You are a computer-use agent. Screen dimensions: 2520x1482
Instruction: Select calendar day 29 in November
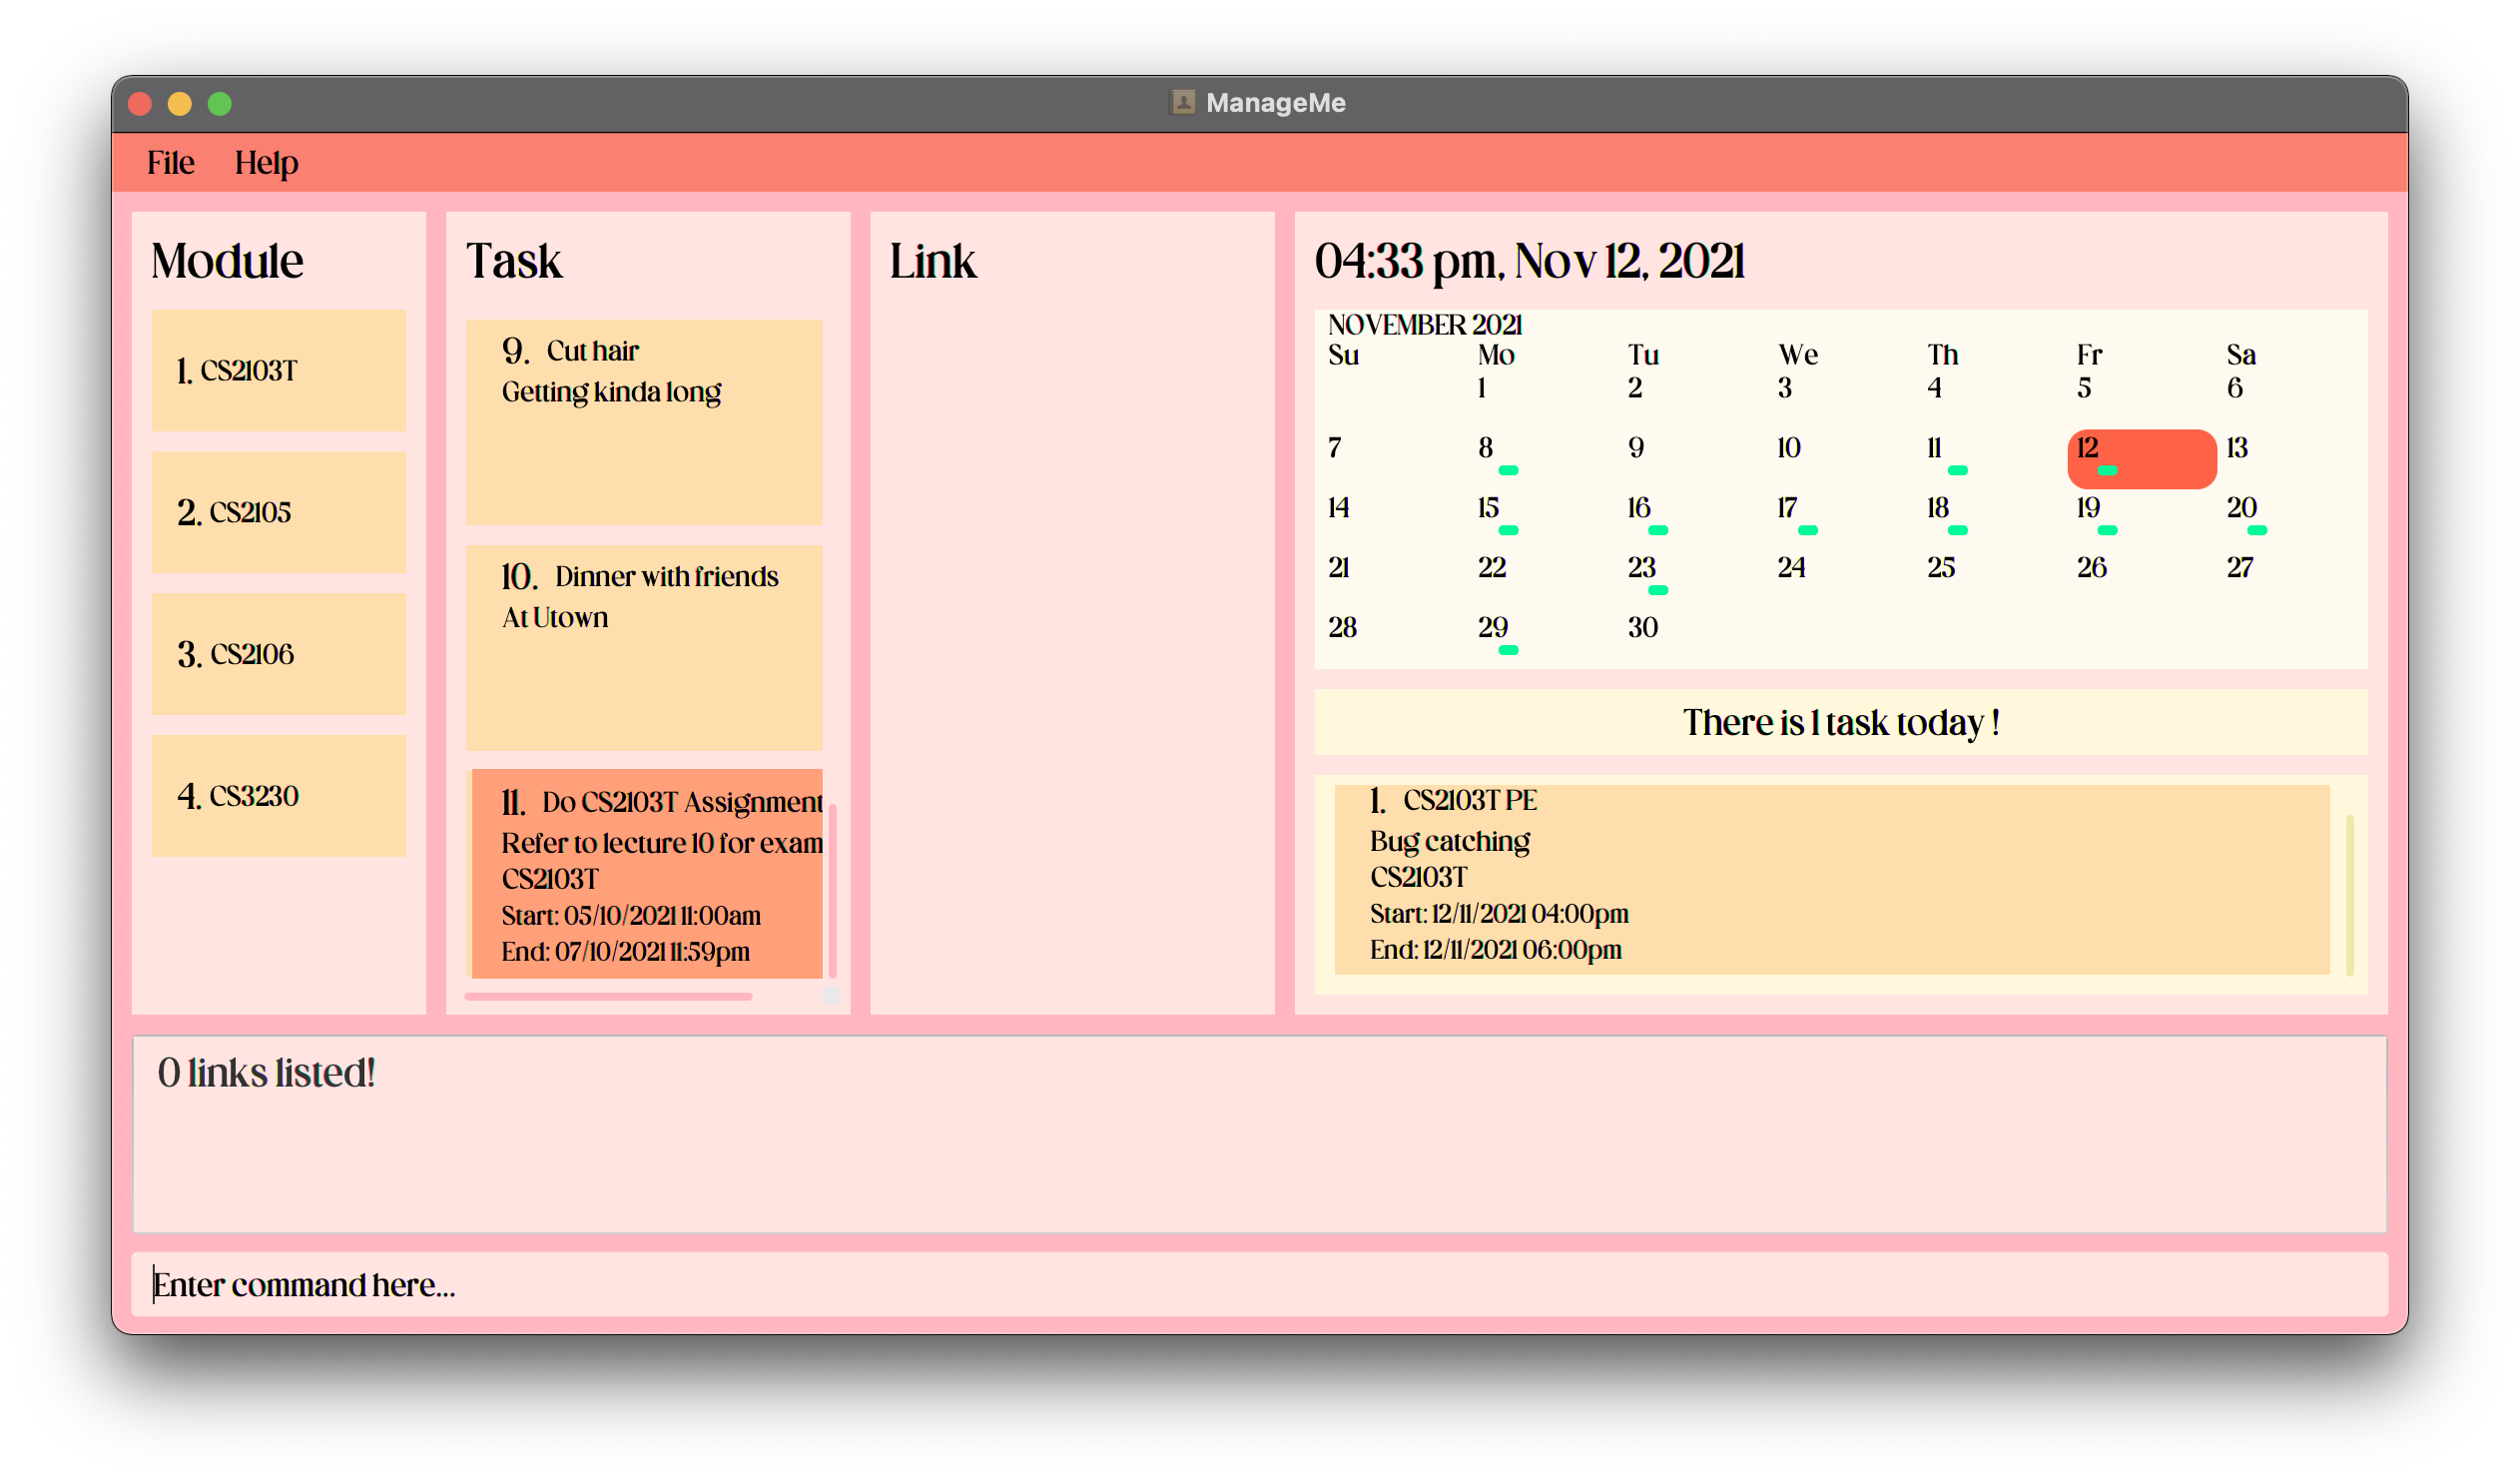click(x=1493, y=628)
